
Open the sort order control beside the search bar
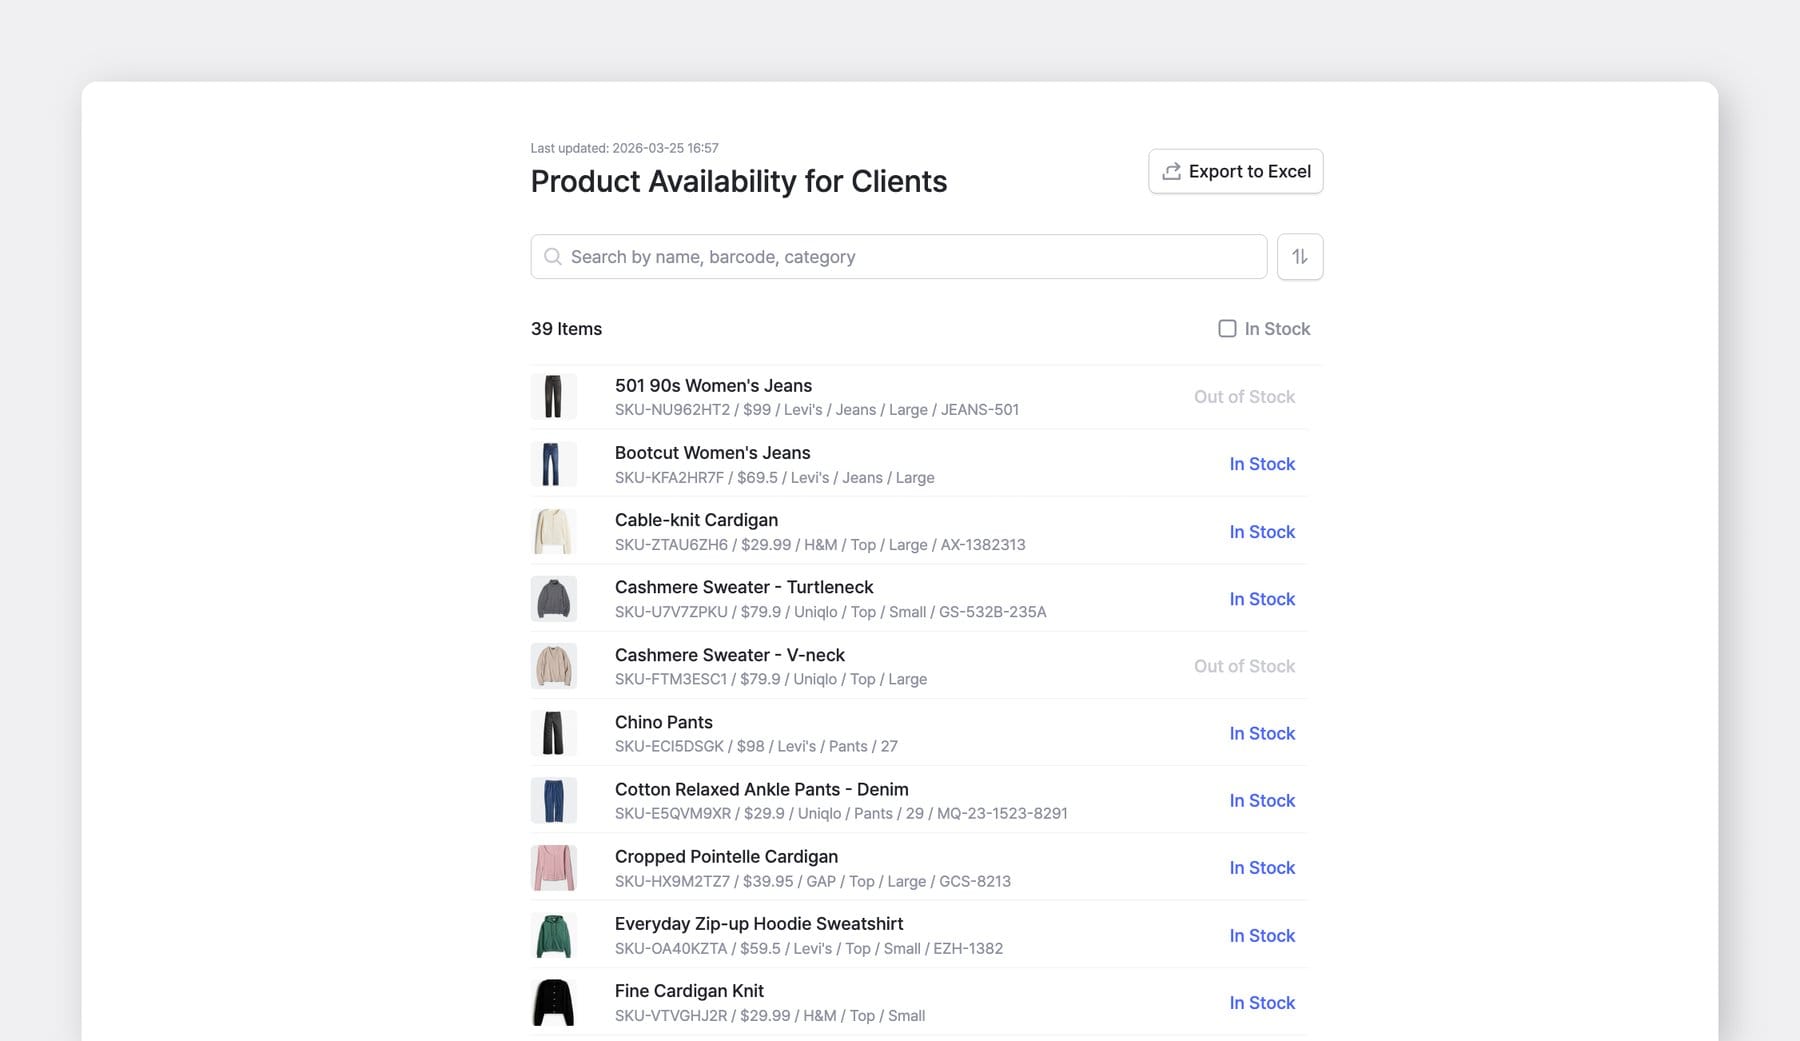tap(1299, 256)
